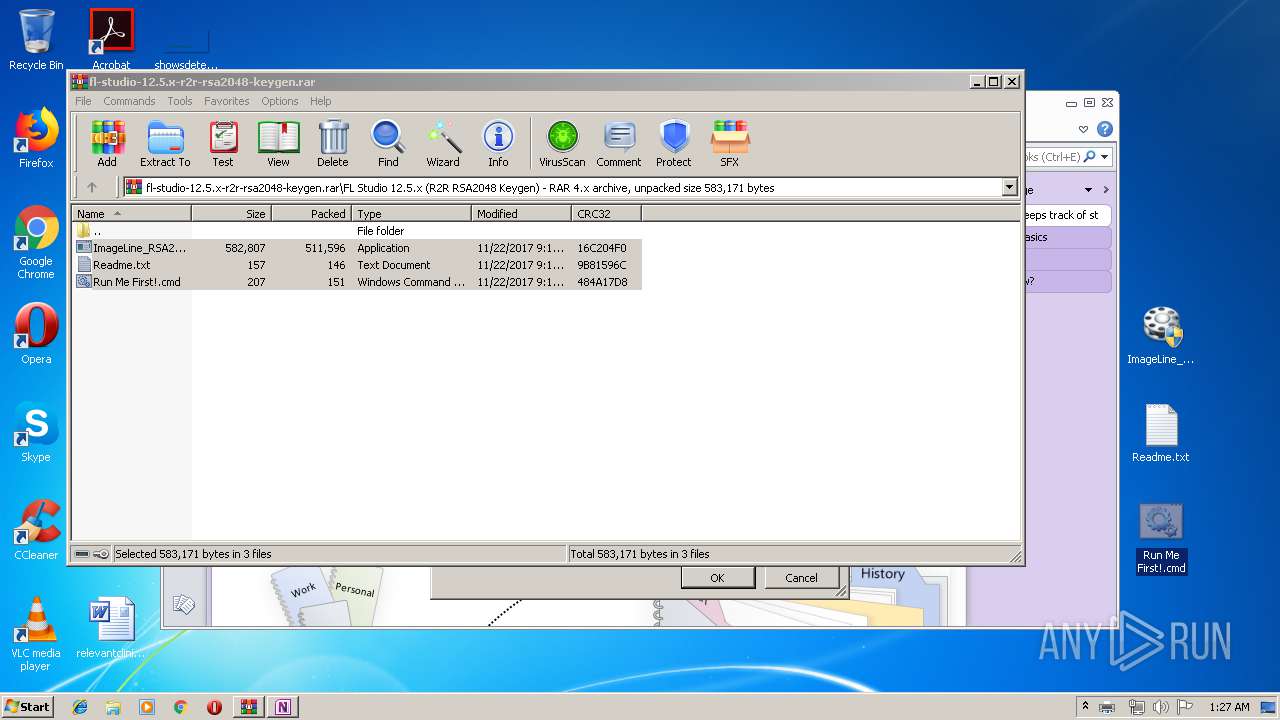
Task: Switch to OneNote taskbar button
Action: coord(282,707)
